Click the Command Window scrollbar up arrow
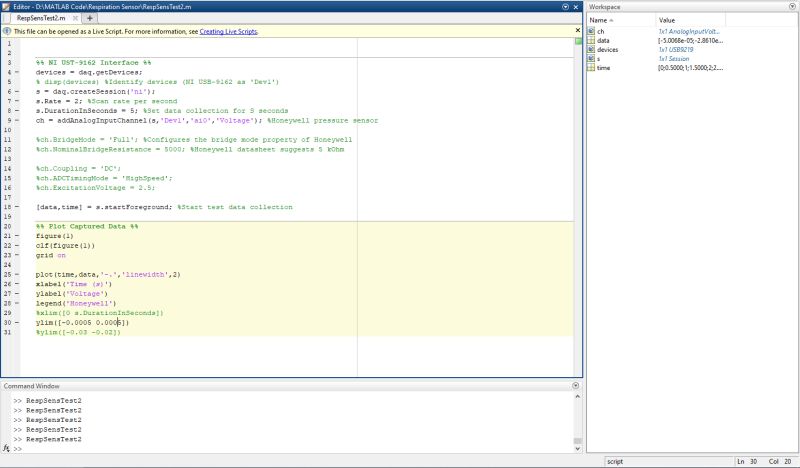 (x=578, y=397)
